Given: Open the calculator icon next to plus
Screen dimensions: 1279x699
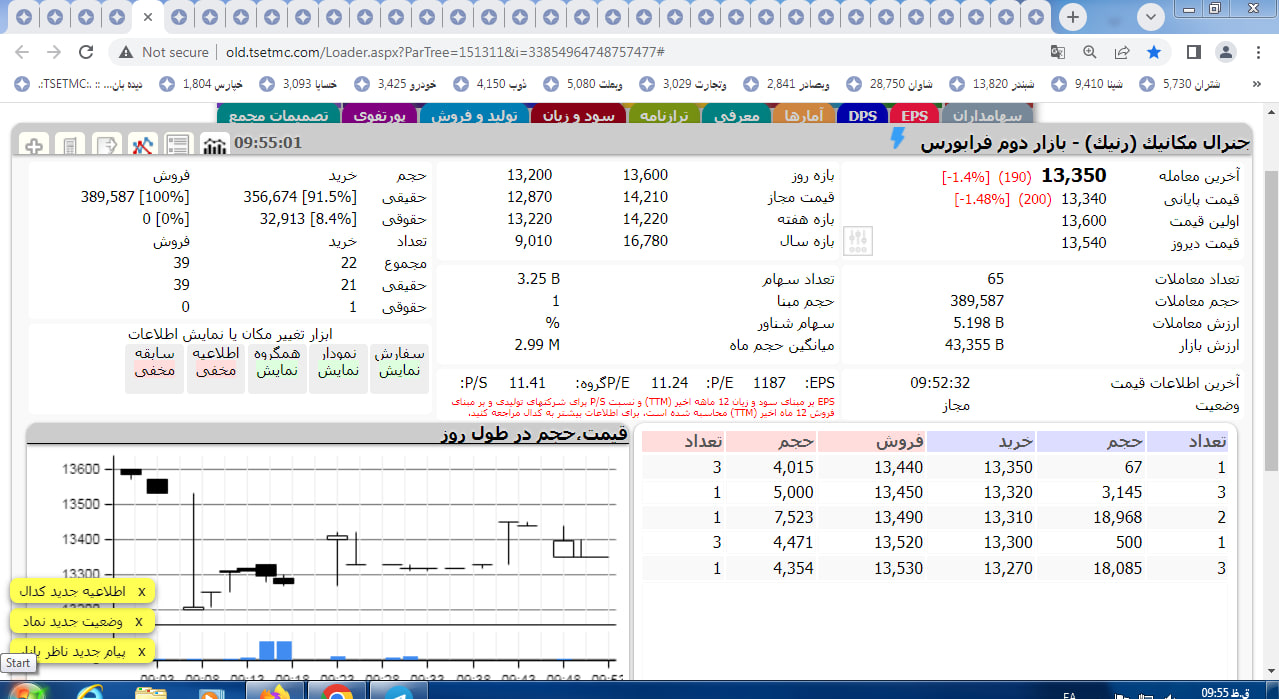Looking at the screenshot, I should coord(69,145).
